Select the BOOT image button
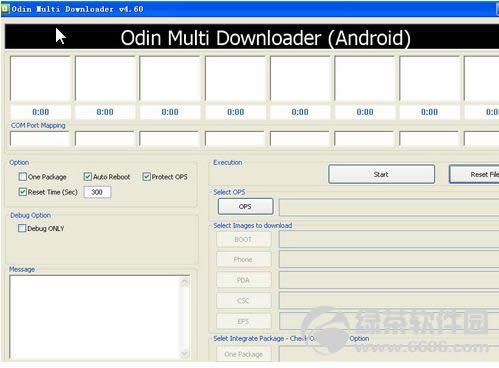Image resolution: width=499 pixels, height=368 pixels. pos(244,240)
